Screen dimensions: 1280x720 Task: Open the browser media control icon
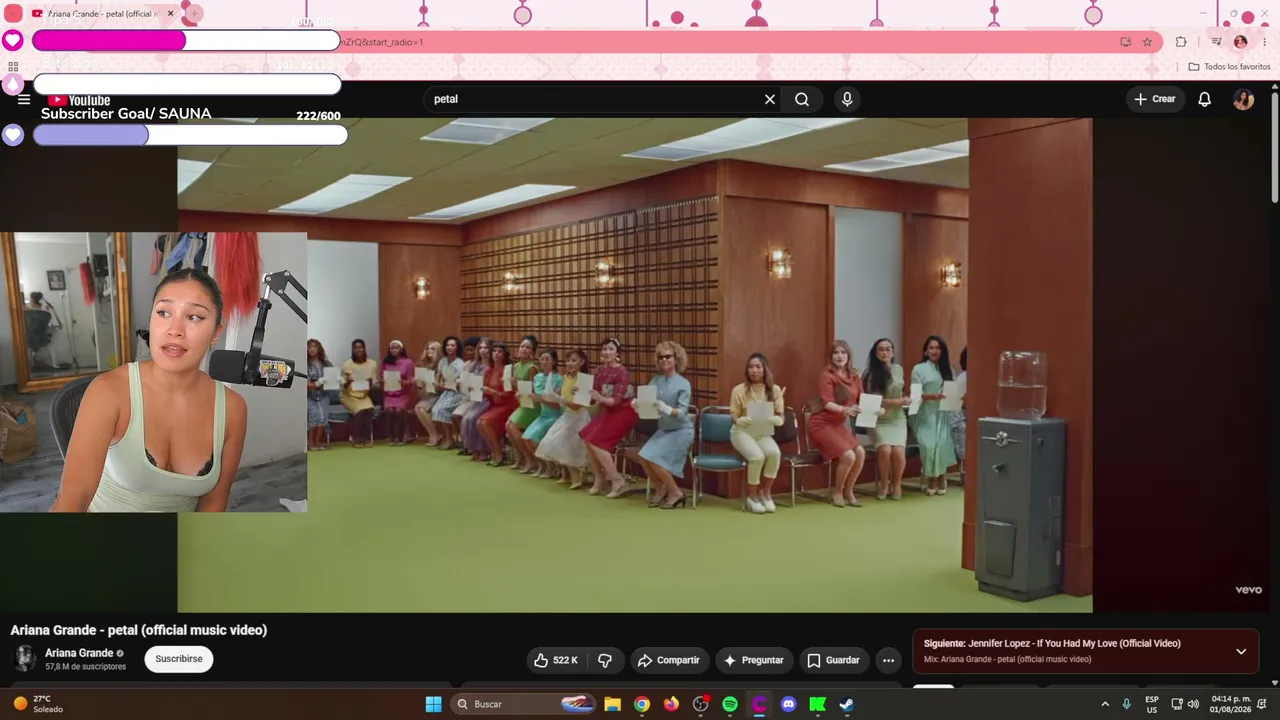click(1216, 42)
